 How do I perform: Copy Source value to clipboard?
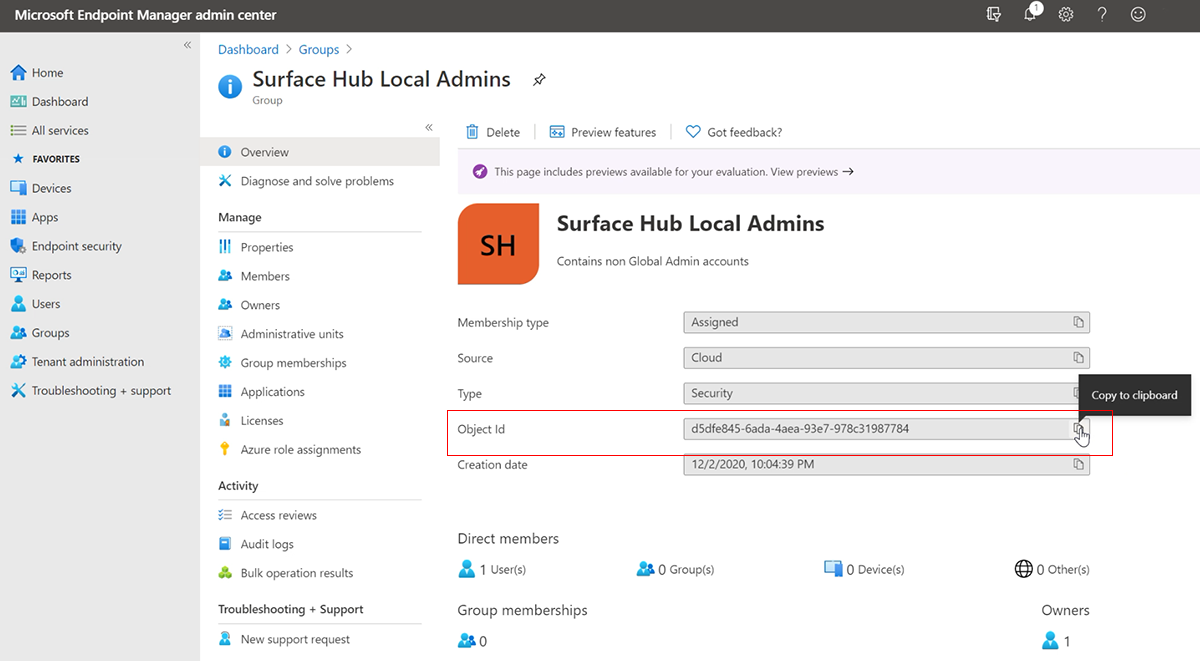tap(1078, 358)
